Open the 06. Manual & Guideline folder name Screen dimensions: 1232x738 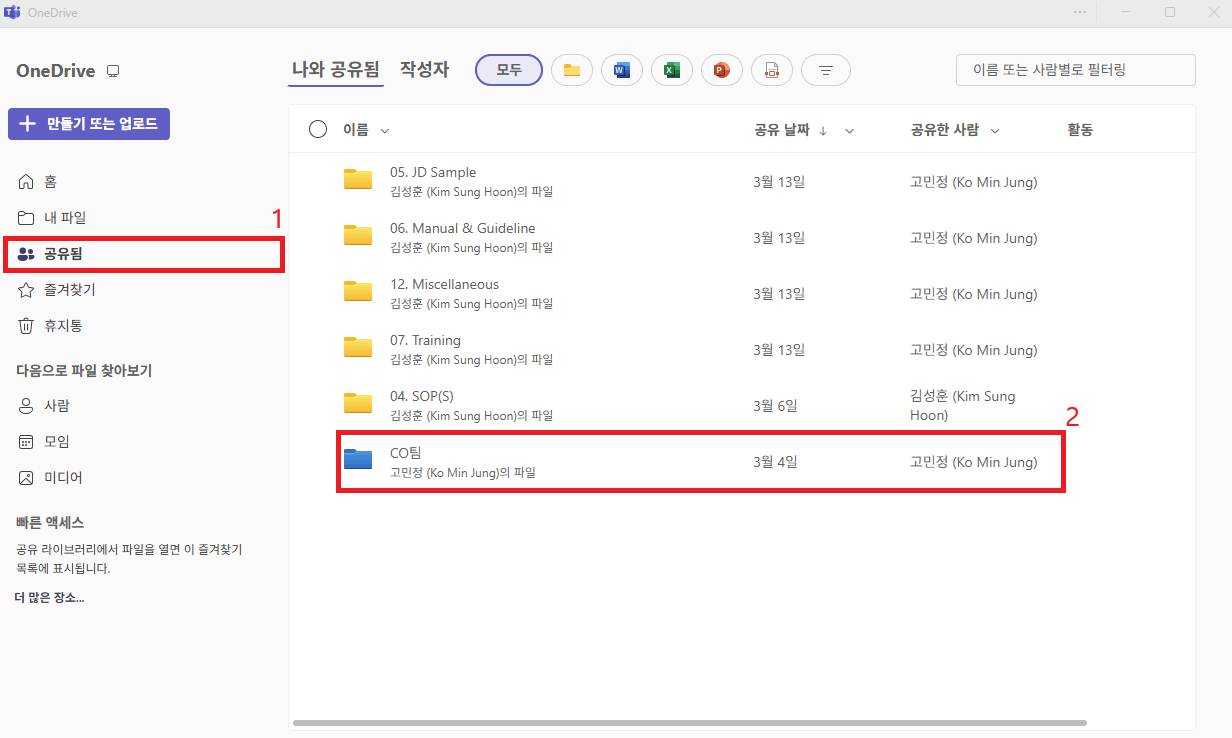[463, 228]
